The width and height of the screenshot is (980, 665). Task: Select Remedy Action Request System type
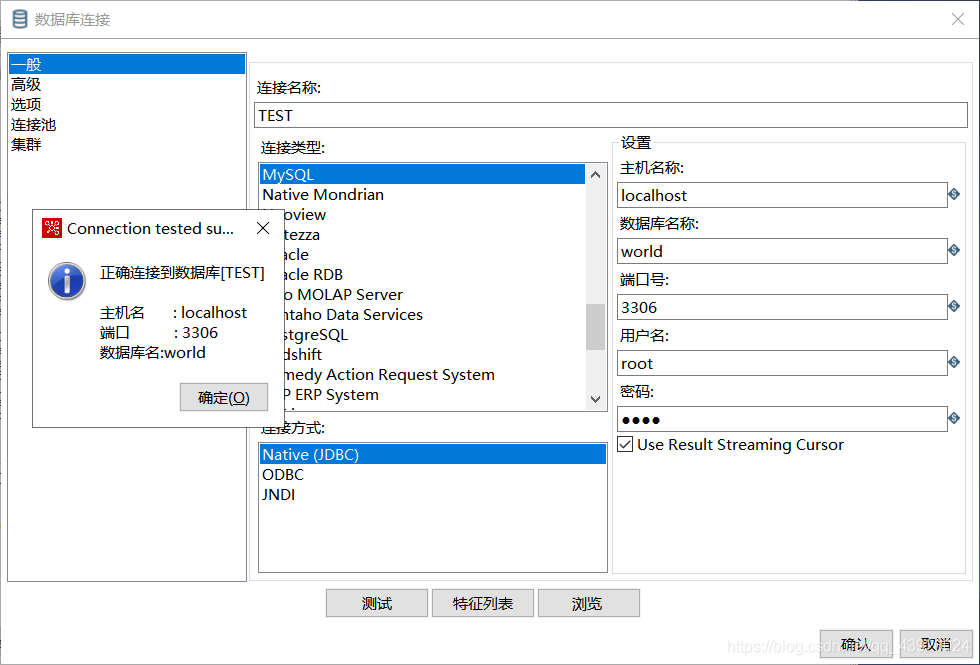pos(434,374)
